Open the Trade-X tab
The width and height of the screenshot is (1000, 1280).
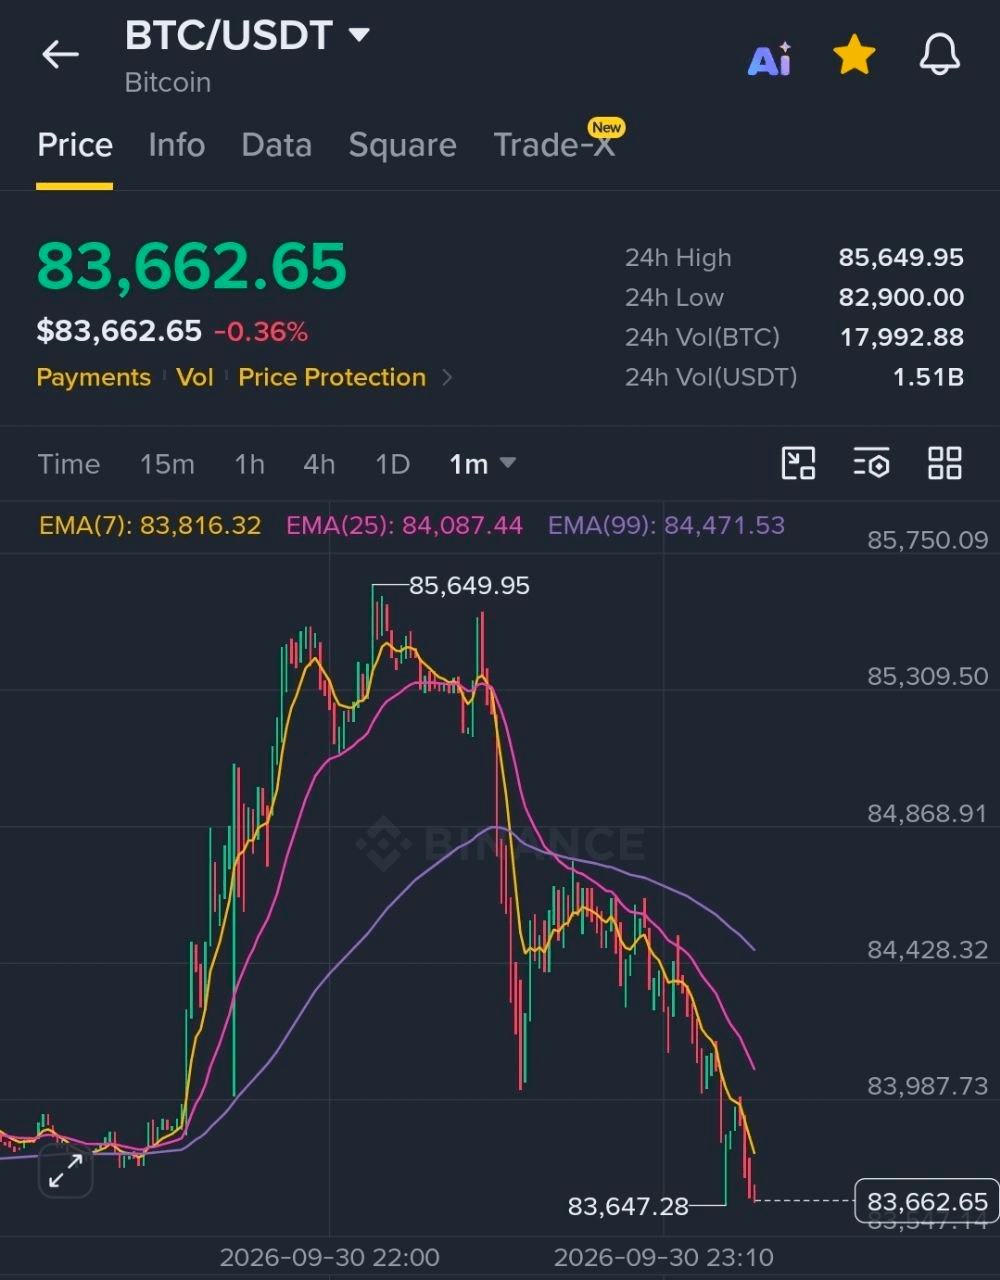(x=555, y=146)
